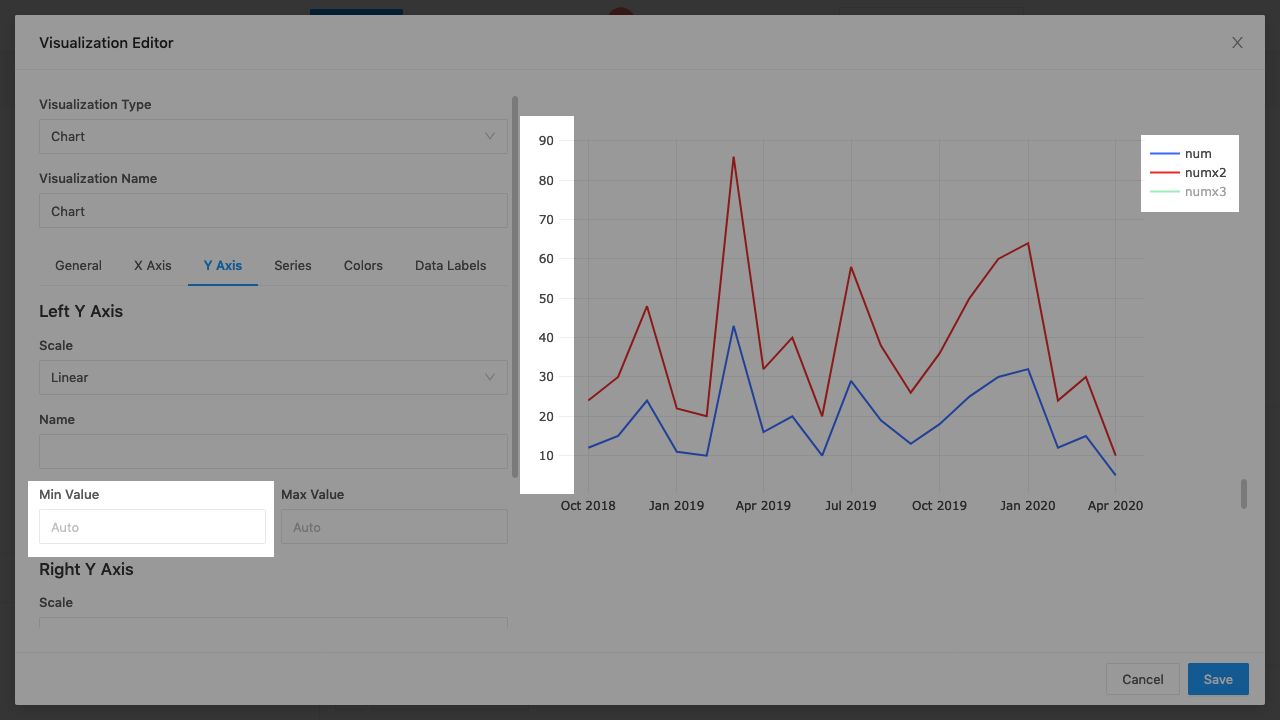
Task: Show the numx3 series in legend
Action: (1188, 192)
